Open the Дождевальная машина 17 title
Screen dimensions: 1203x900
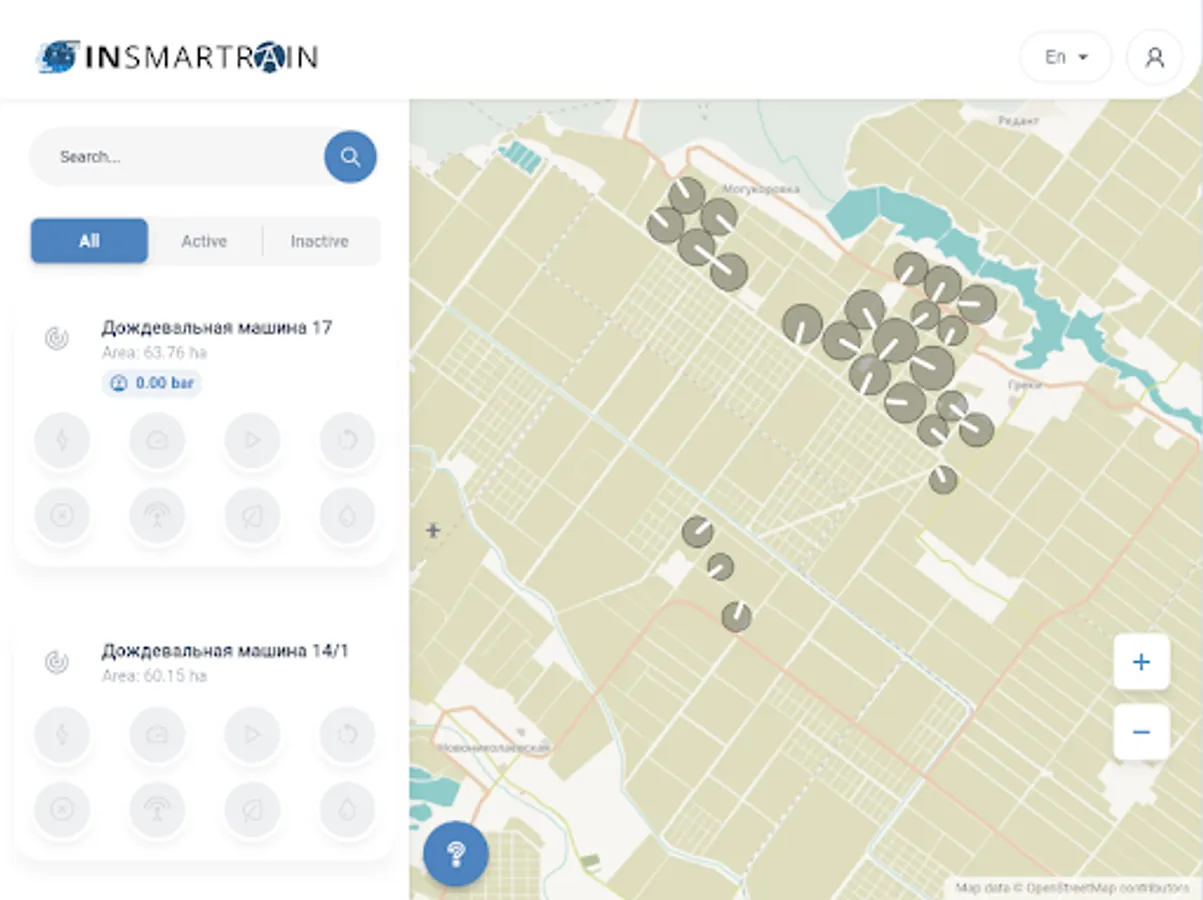pos(217,327)
